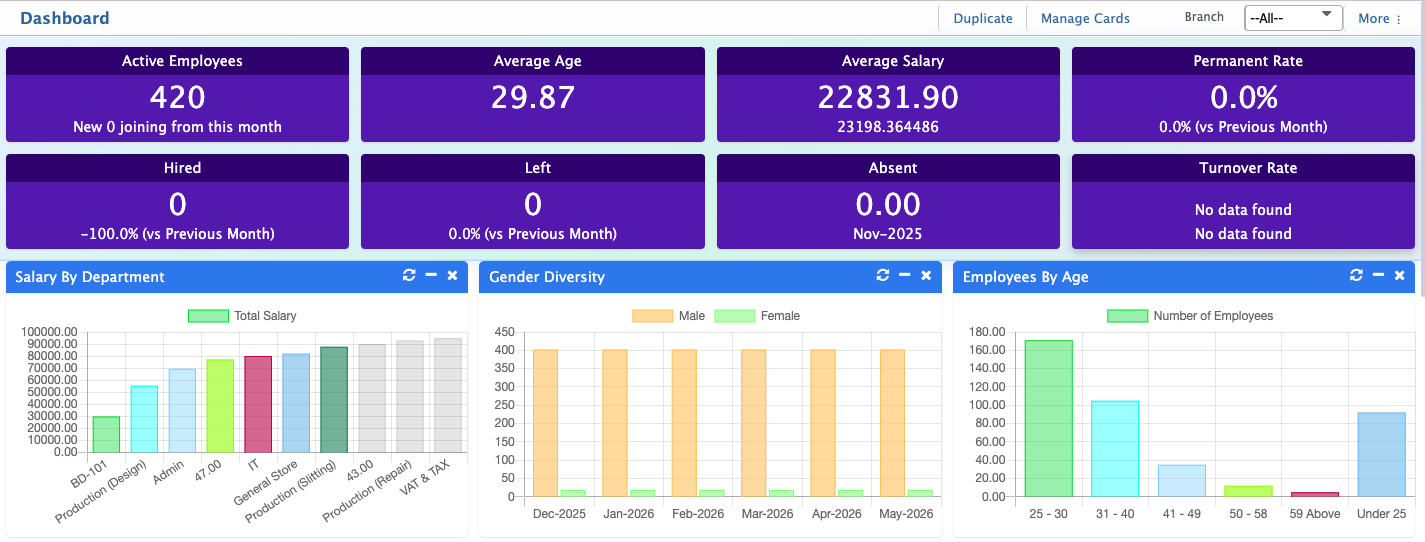This screenshot has height=542, width=1425.
Task: Refresh the Employees By Age chart
Action: click(x=1357, y=276)
